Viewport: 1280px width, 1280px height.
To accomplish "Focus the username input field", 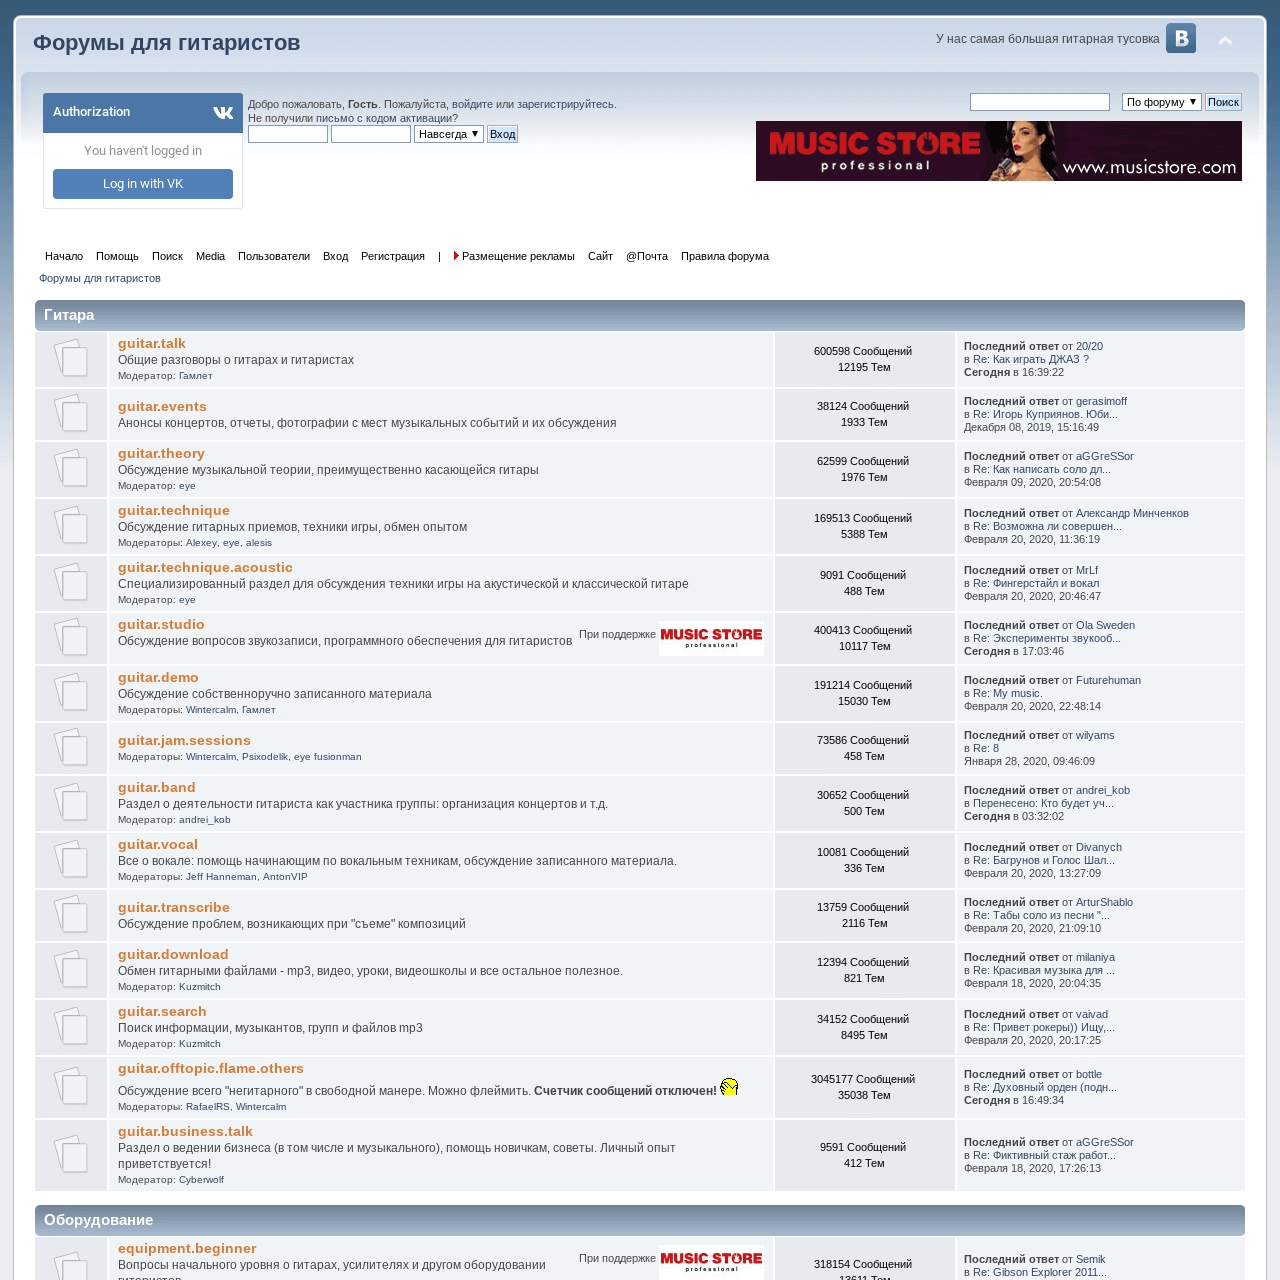I will (x=288, y=134).
